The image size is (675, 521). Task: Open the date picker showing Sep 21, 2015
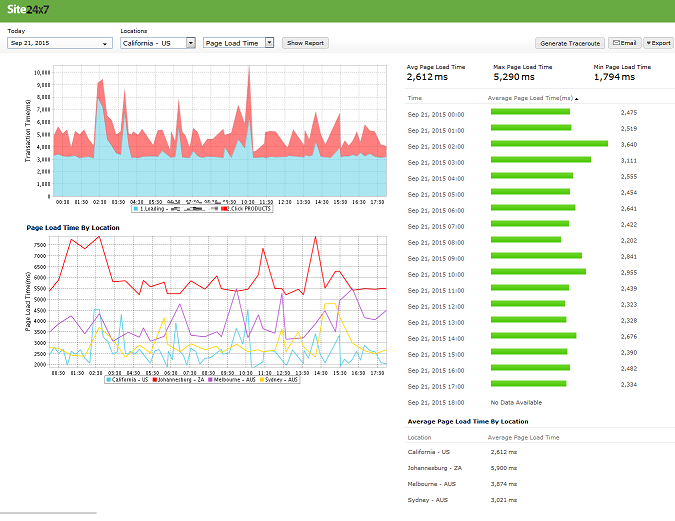[60, 43]
